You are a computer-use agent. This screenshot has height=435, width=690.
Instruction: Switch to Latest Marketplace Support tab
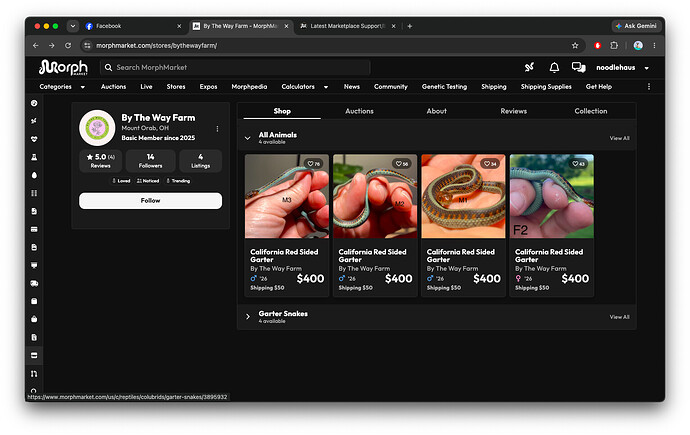346,26
